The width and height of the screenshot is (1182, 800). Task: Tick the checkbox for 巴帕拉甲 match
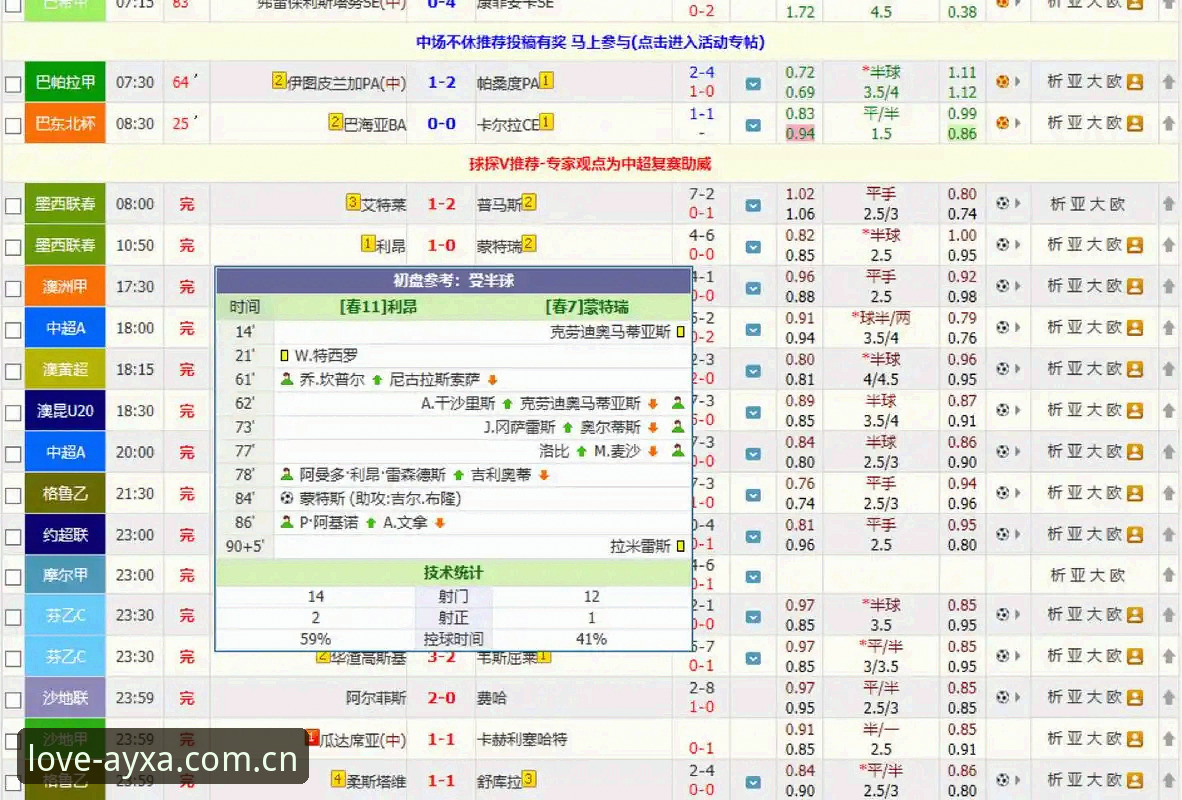13,84
